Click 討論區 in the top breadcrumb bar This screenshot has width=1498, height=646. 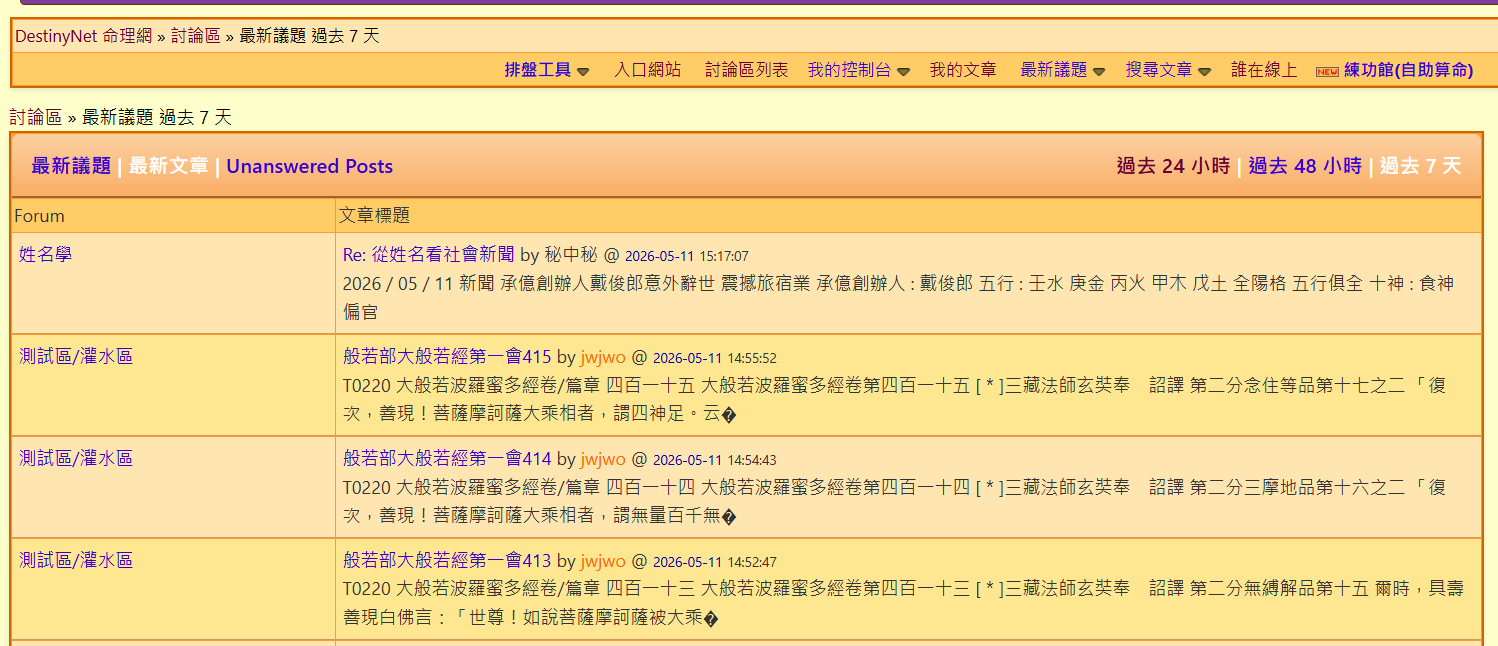[195, 36]
